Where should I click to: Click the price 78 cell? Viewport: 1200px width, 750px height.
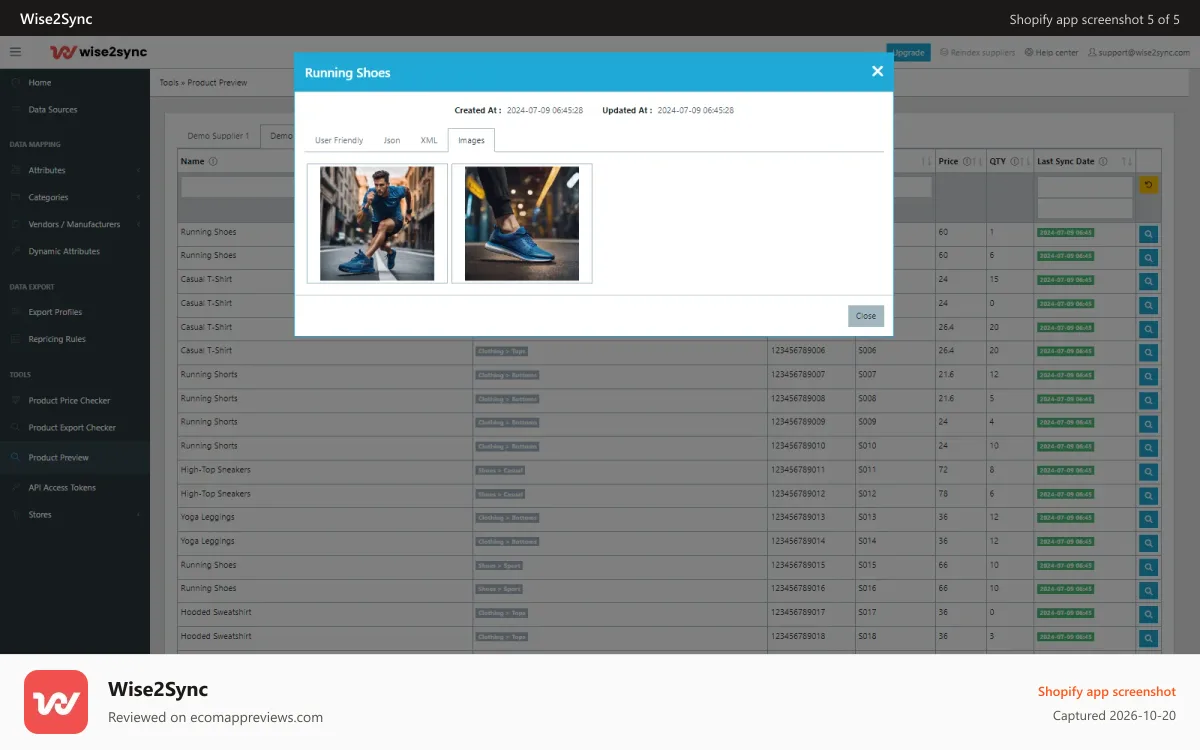[943, 494]
